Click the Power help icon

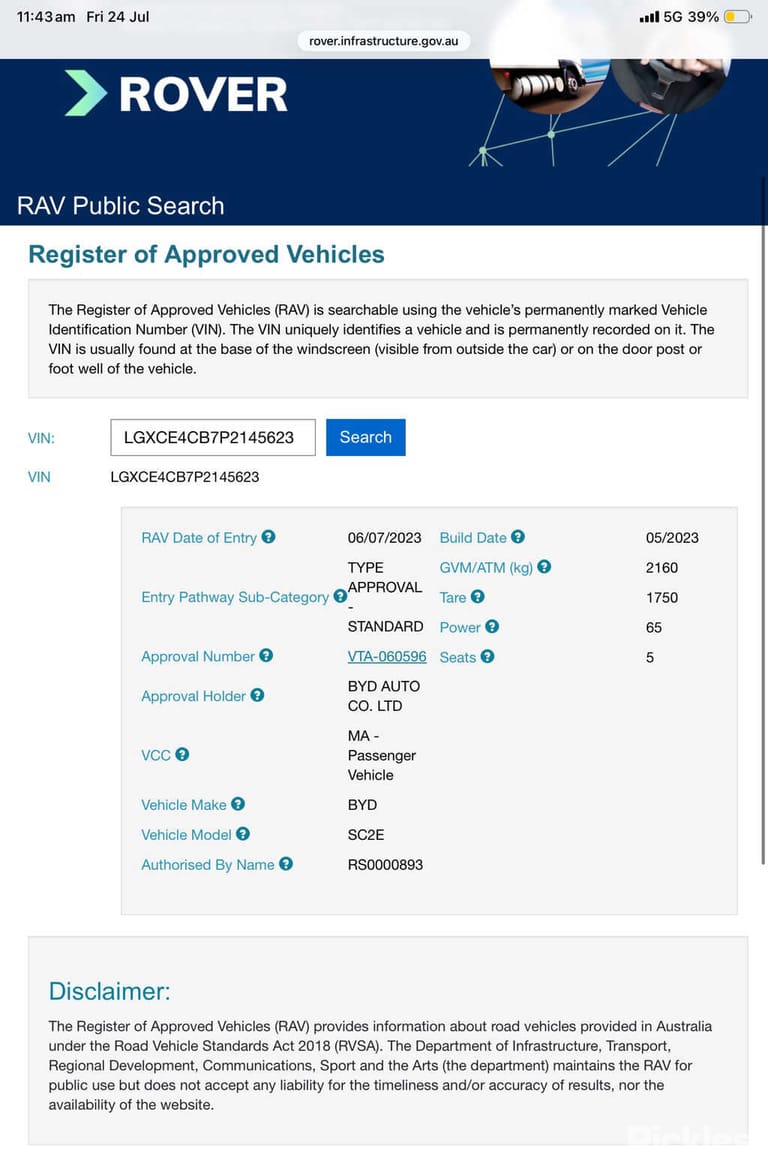(x=492, y=626)
